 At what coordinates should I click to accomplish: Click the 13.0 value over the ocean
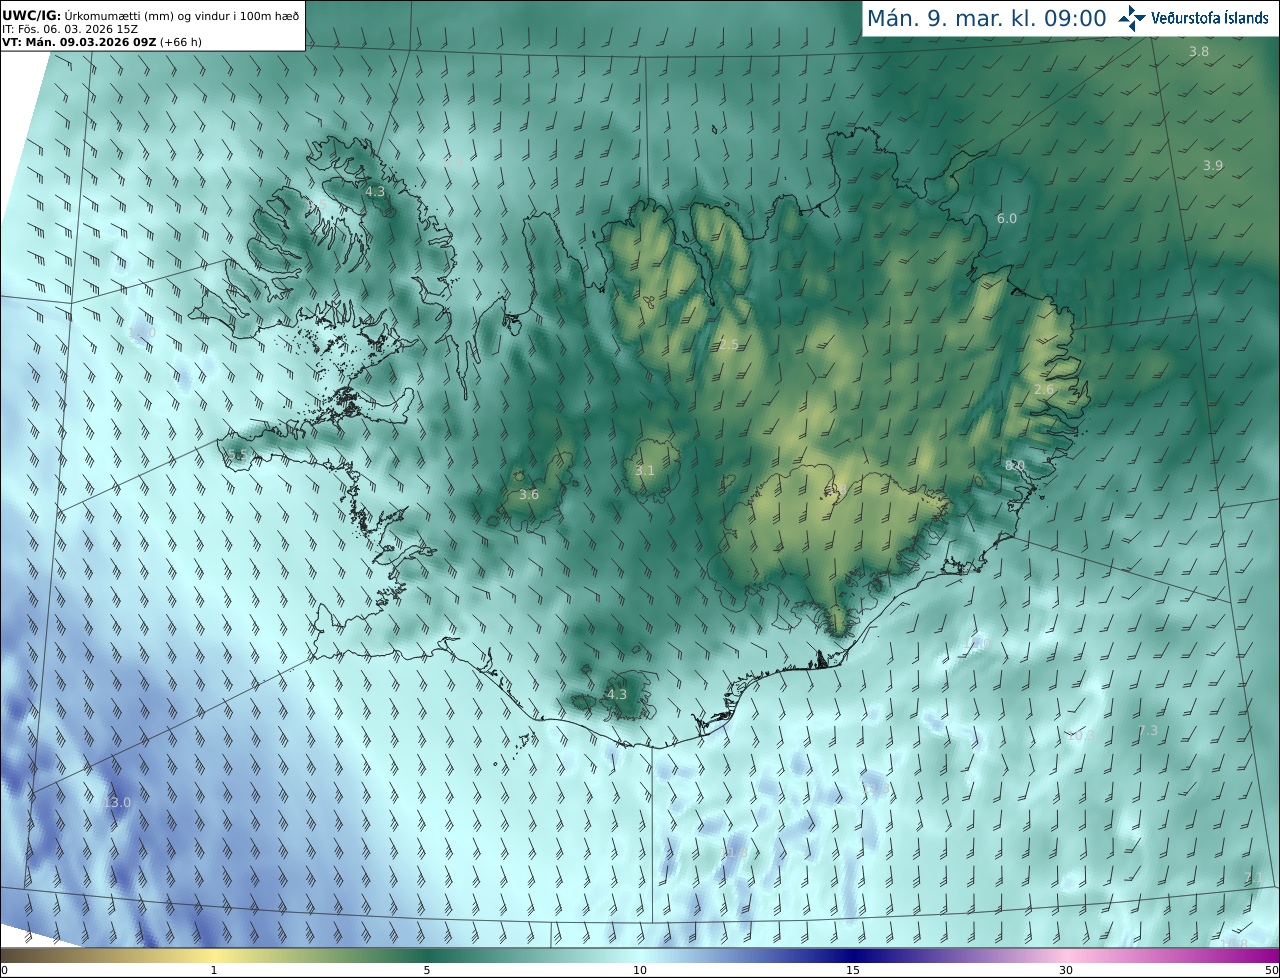click(117, 802)
